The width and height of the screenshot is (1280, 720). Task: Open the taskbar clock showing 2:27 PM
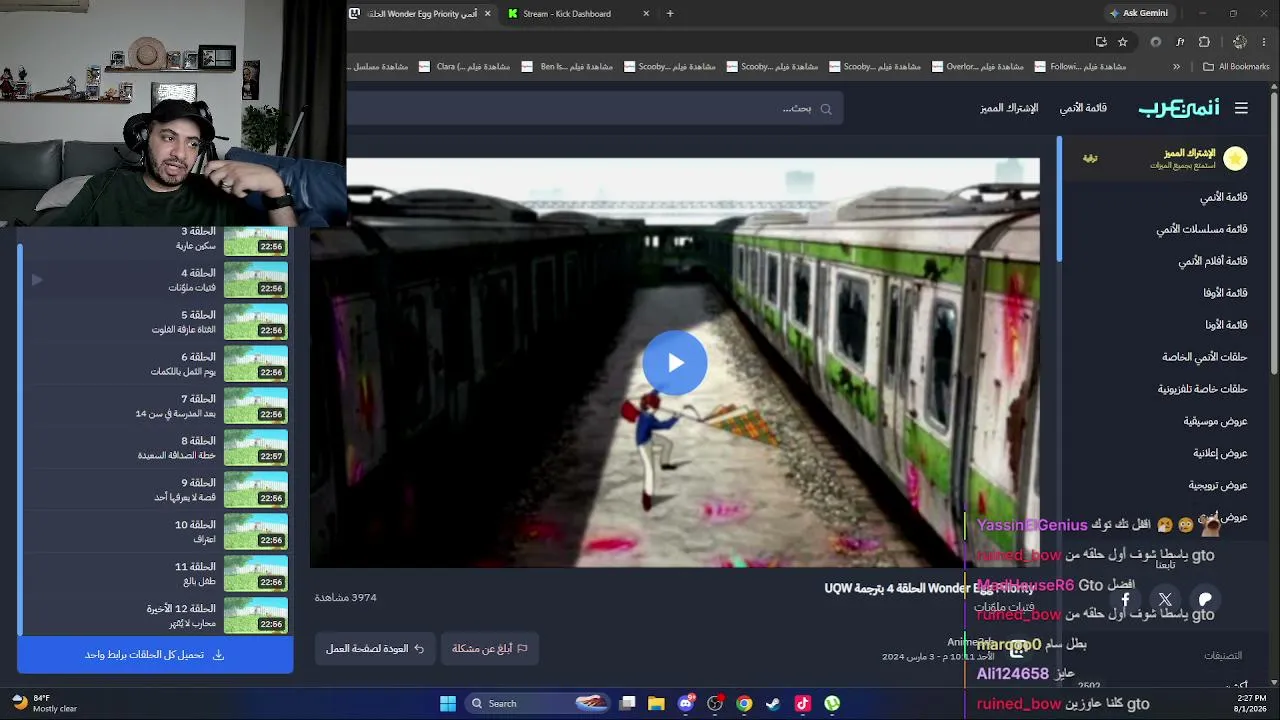click(x=1251, y=703)
